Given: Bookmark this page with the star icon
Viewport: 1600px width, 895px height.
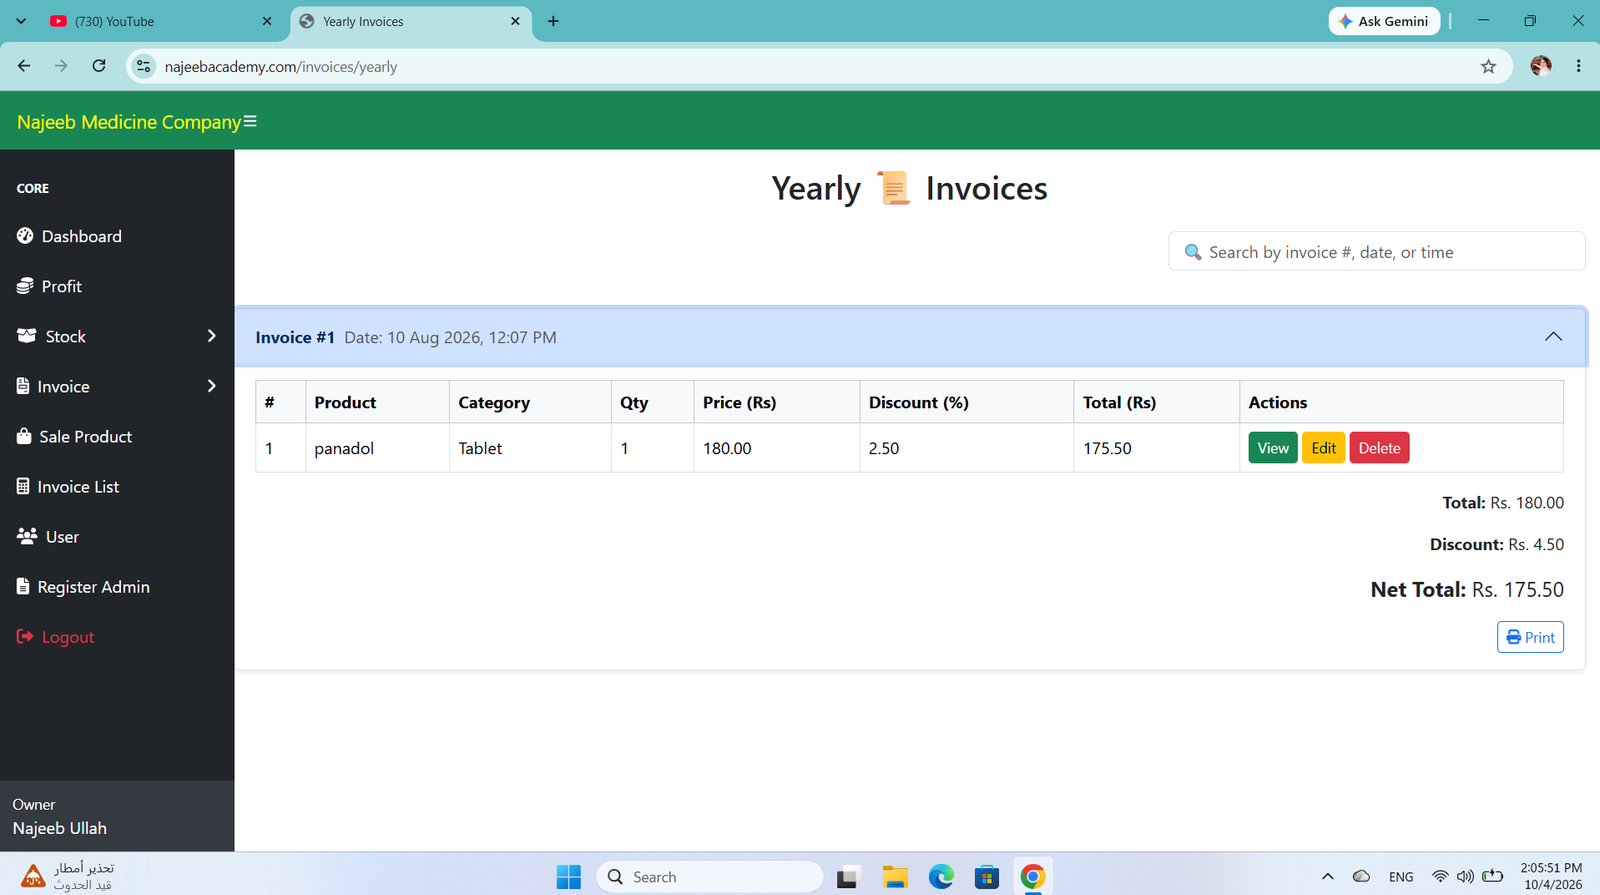Looking at the screenshot, I should (1488, 66).
